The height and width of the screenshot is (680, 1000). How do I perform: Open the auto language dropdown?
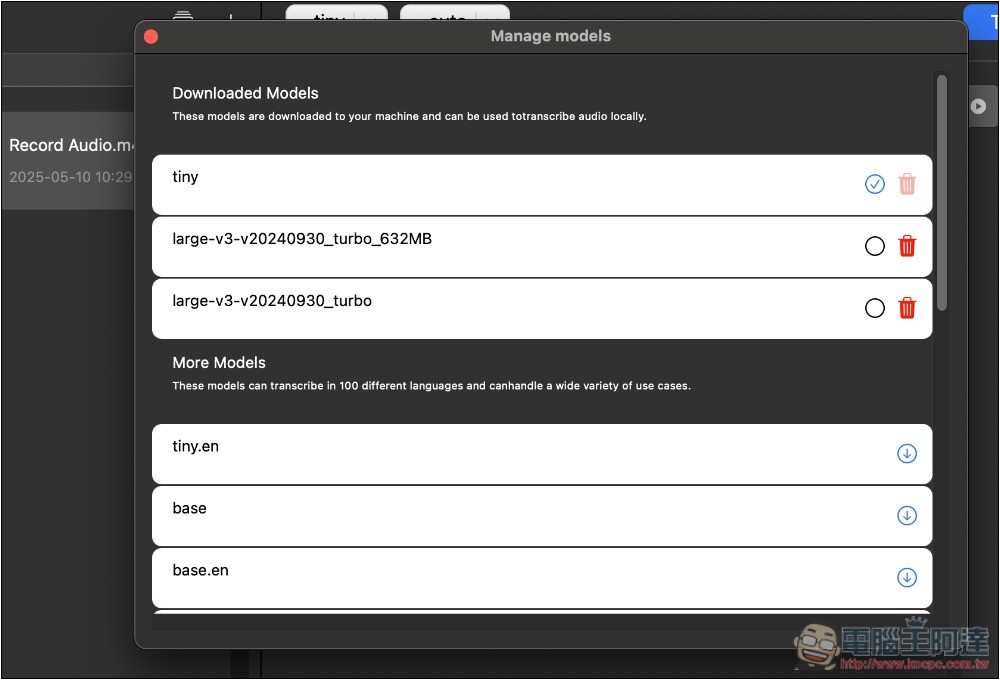(454, 14)
